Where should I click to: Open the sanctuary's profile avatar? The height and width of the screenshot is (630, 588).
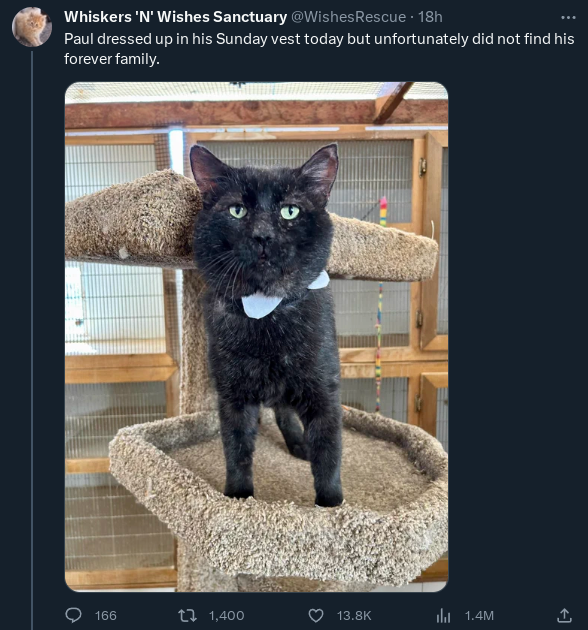(x=32, y=27)
